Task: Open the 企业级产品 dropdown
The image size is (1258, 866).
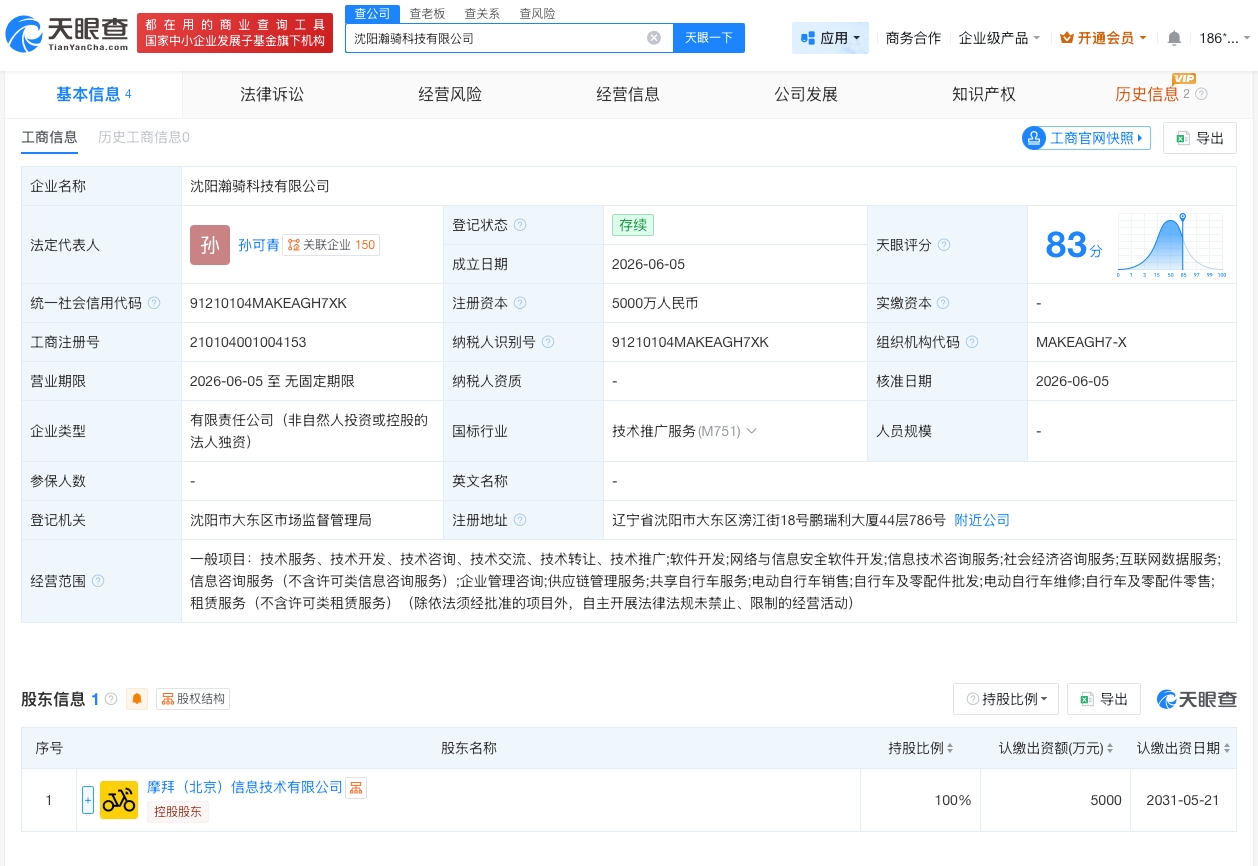Action: pos(999,38)
